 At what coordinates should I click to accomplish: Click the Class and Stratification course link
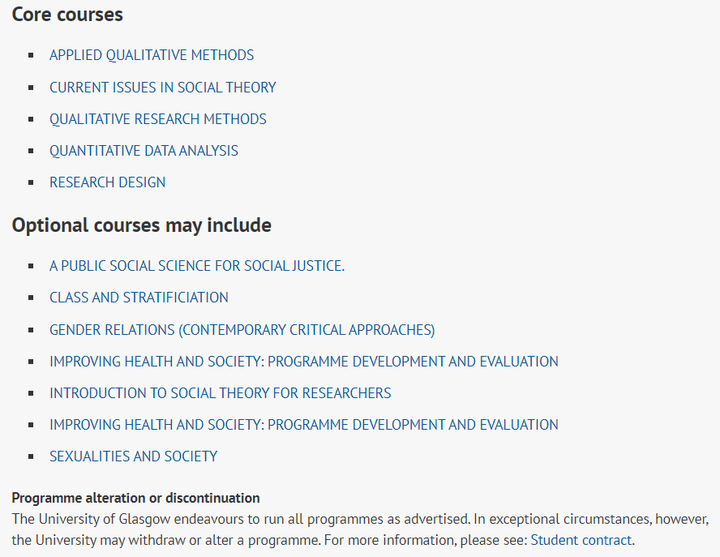(x=139, y=298)
